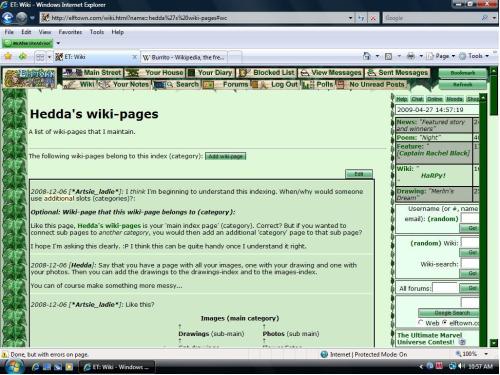This screenshot has height=375, width=500.
Task: Open Sent Messages navigation button
Action: tap(397, 72)
